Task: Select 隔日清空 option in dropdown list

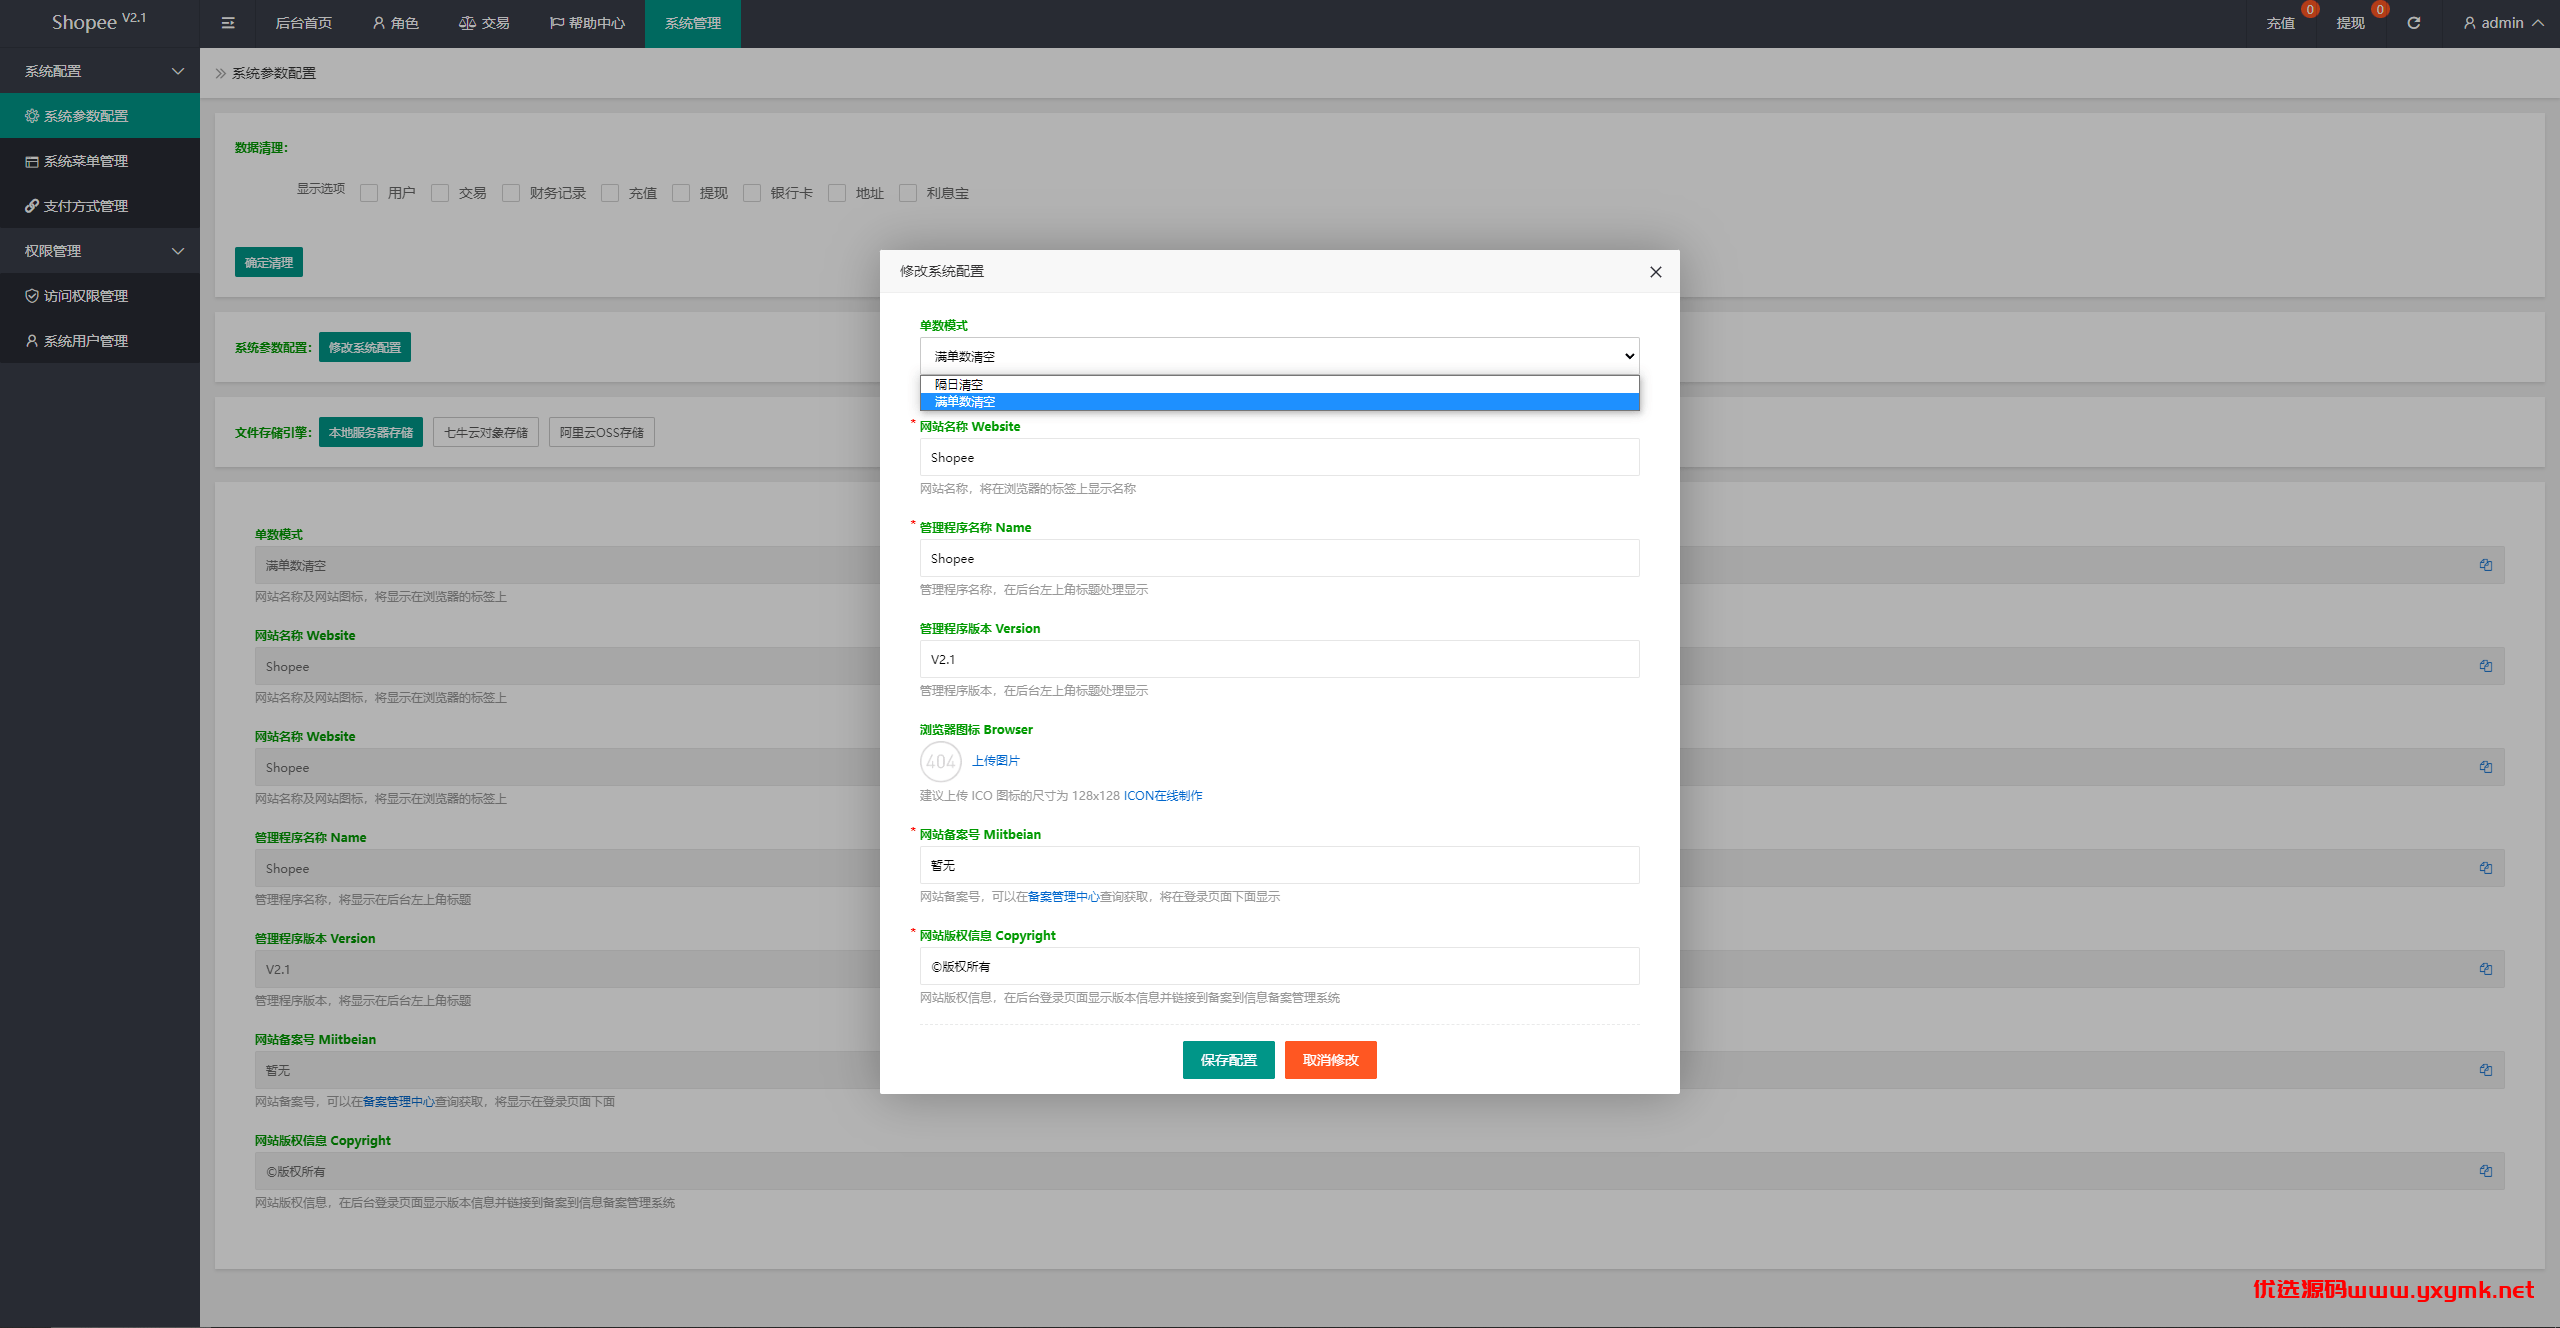Action: pos(1279,385)
